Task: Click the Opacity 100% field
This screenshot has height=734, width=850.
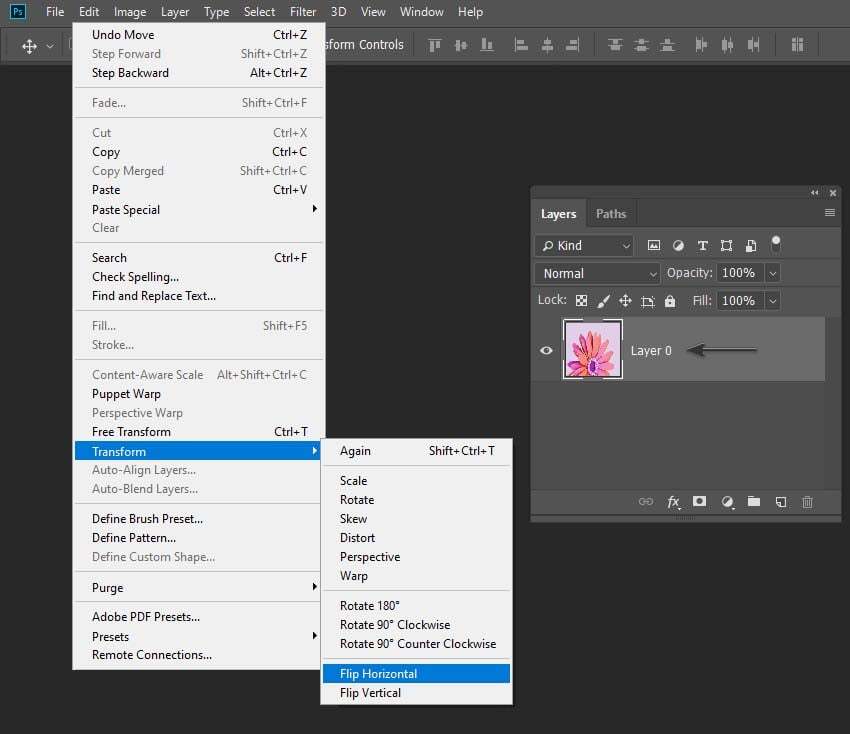Action: (x=740, y=273)
